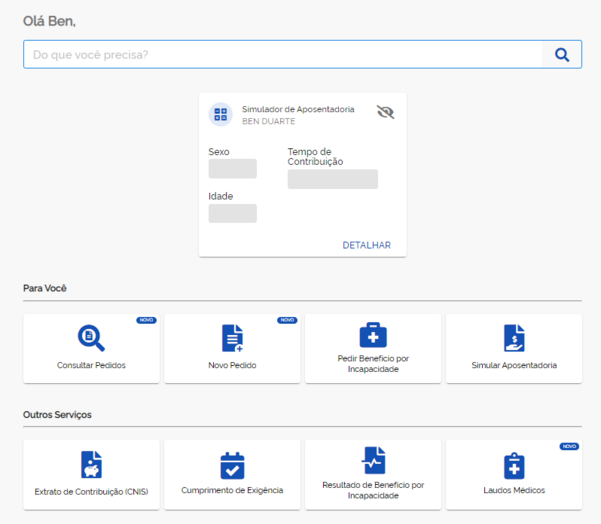
Task: Click the hidden Tempo de Contribuição value
Action: pos(333,179)
